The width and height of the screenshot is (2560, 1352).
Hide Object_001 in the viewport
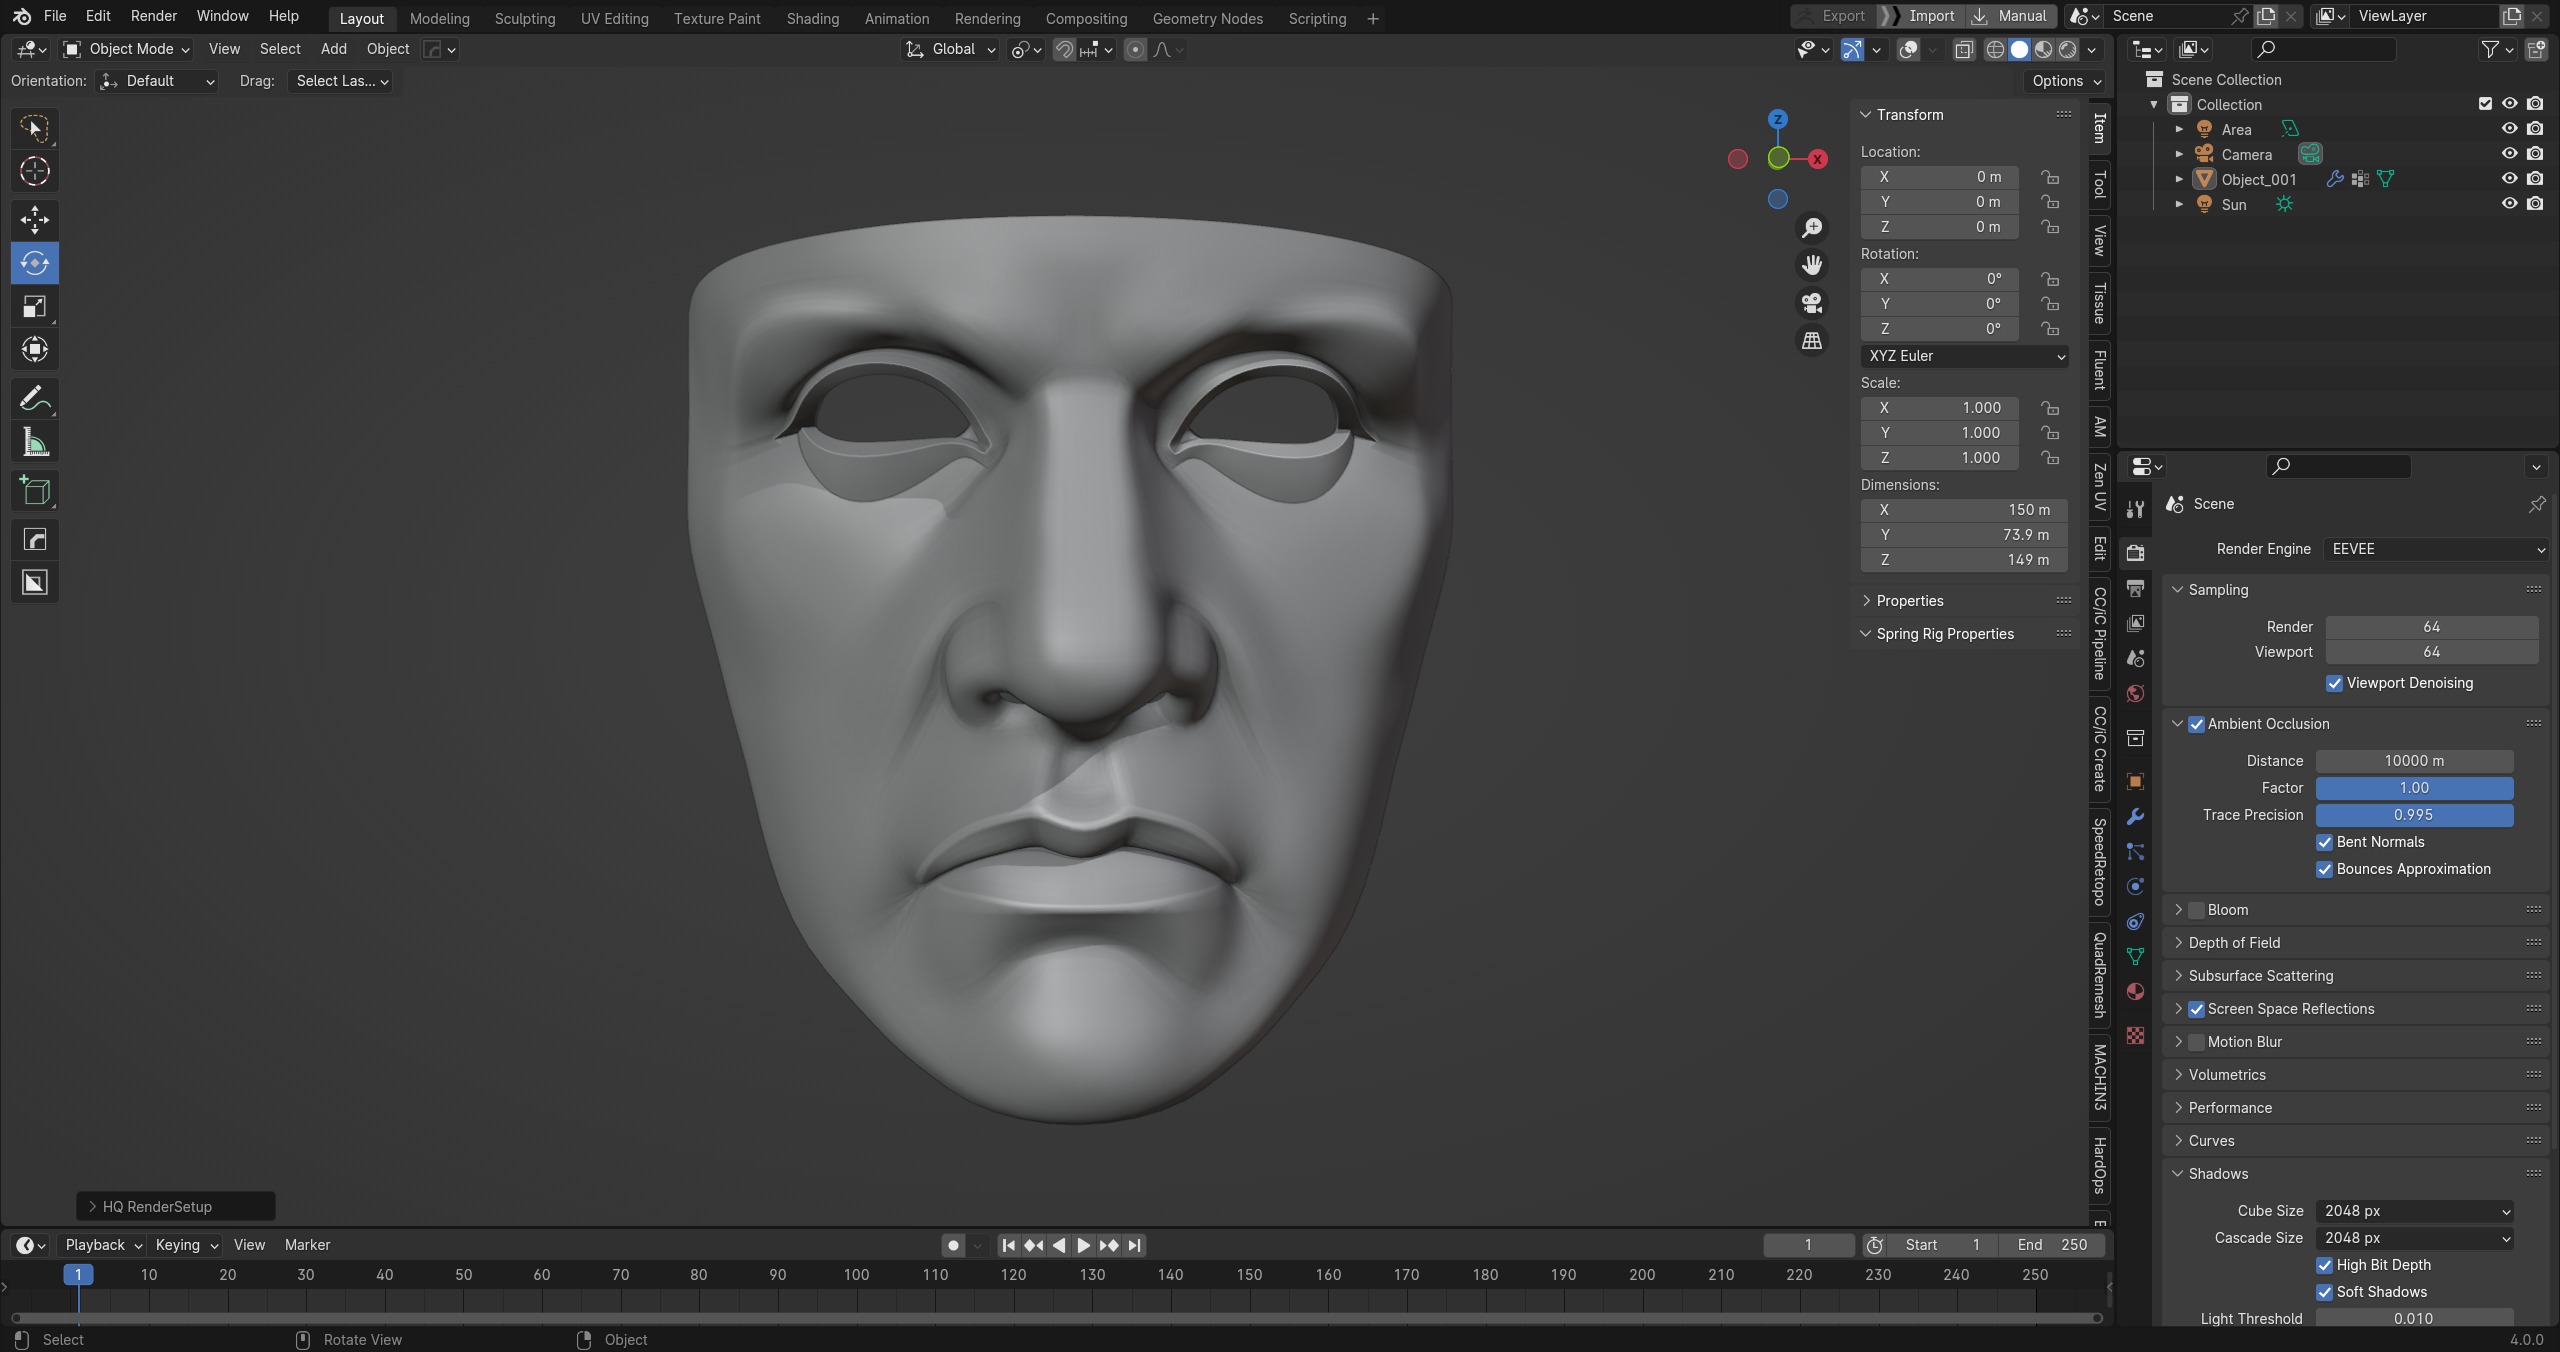click(x=2509, y=179)
